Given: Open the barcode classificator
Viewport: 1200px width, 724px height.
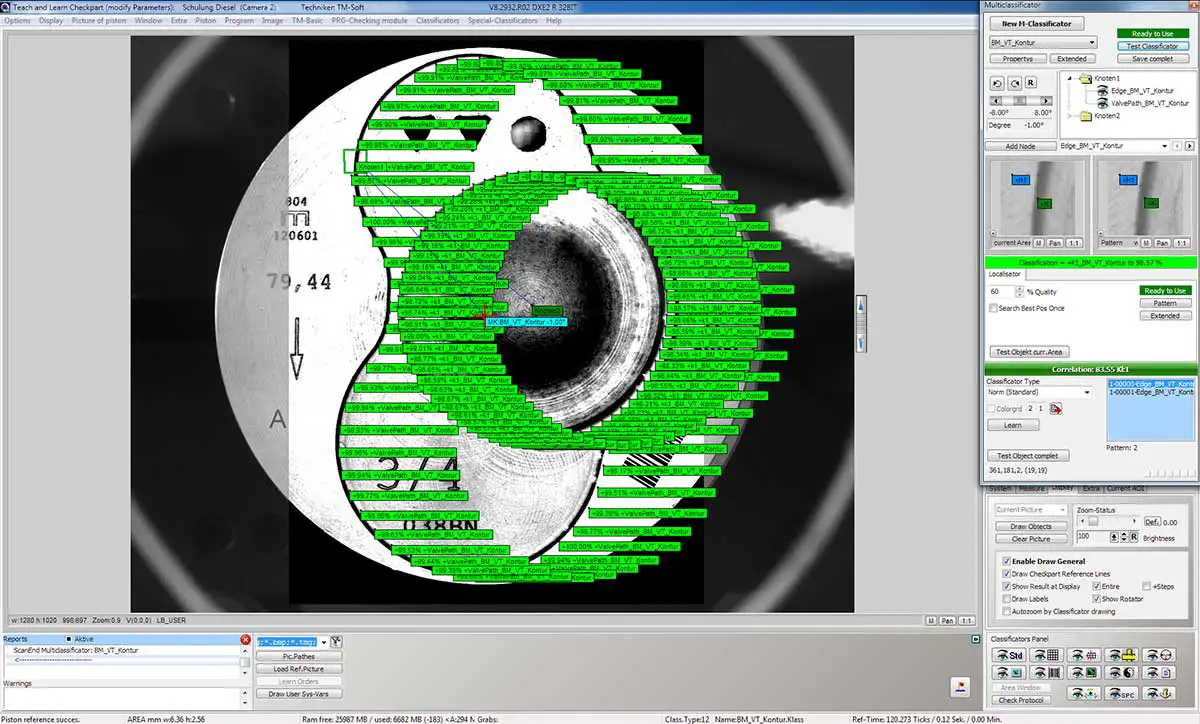Looking at the screenshot, I should coord(1046,673).
